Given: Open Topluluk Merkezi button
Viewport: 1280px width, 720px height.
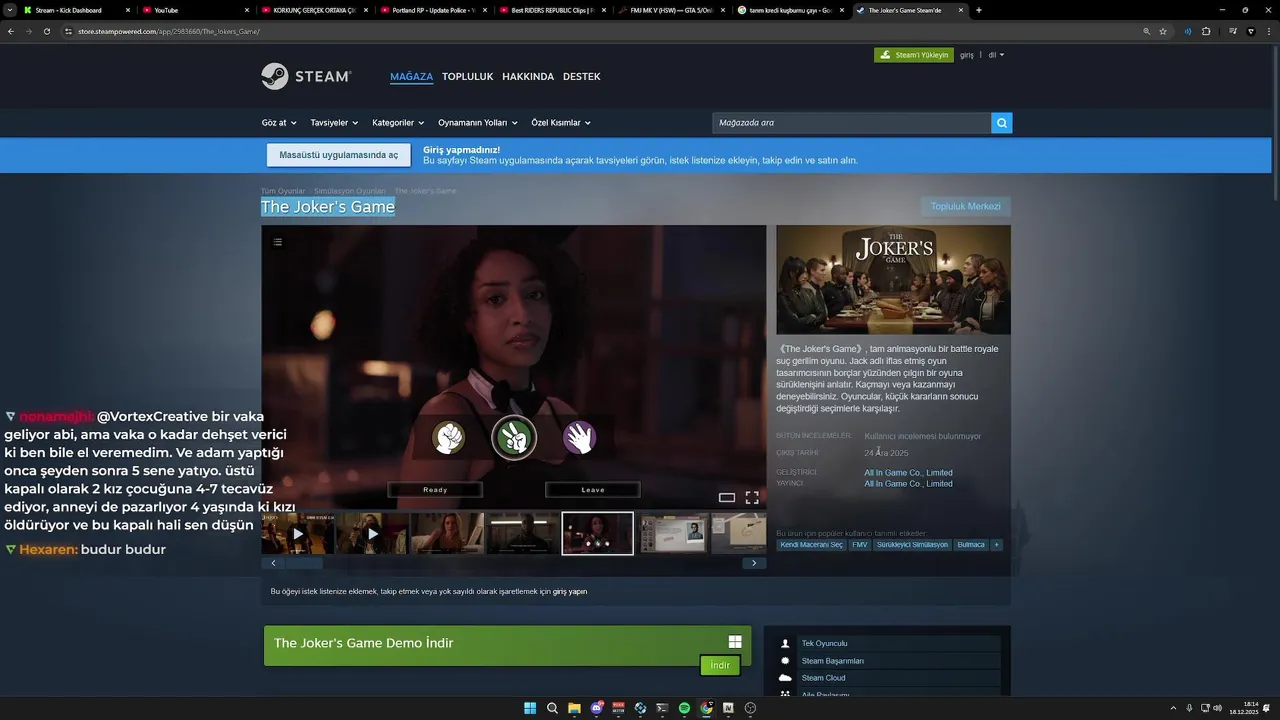Looking at the screenshot, I should [966, 207].
